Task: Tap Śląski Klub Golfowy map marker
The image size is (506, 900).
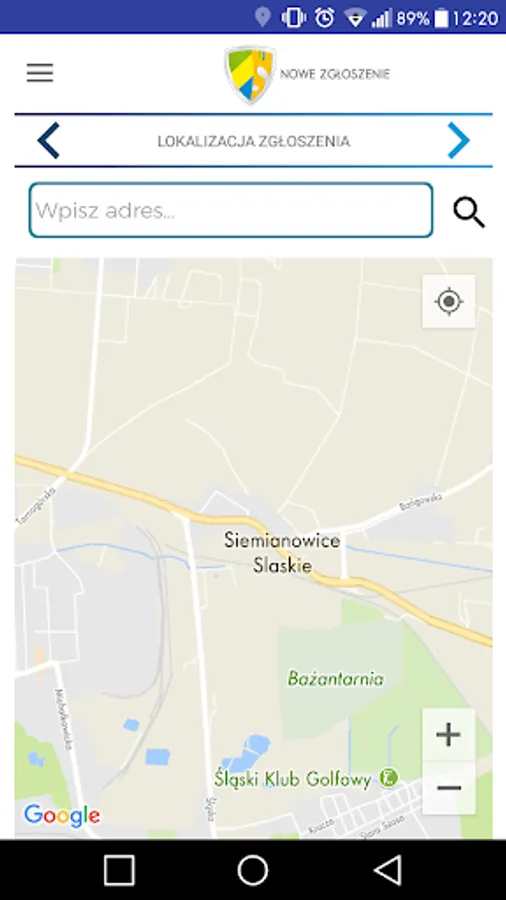Action: coord(390,778)
